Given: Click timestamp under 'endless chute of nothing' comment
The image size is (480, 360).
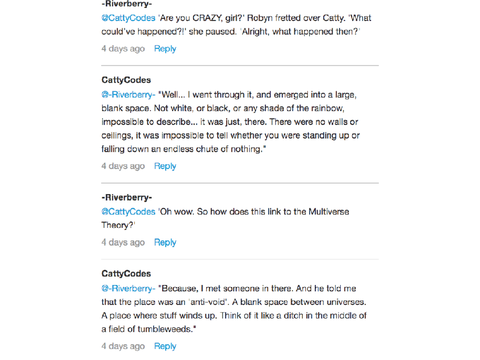Looking at the screenshot, I should 123,166.
